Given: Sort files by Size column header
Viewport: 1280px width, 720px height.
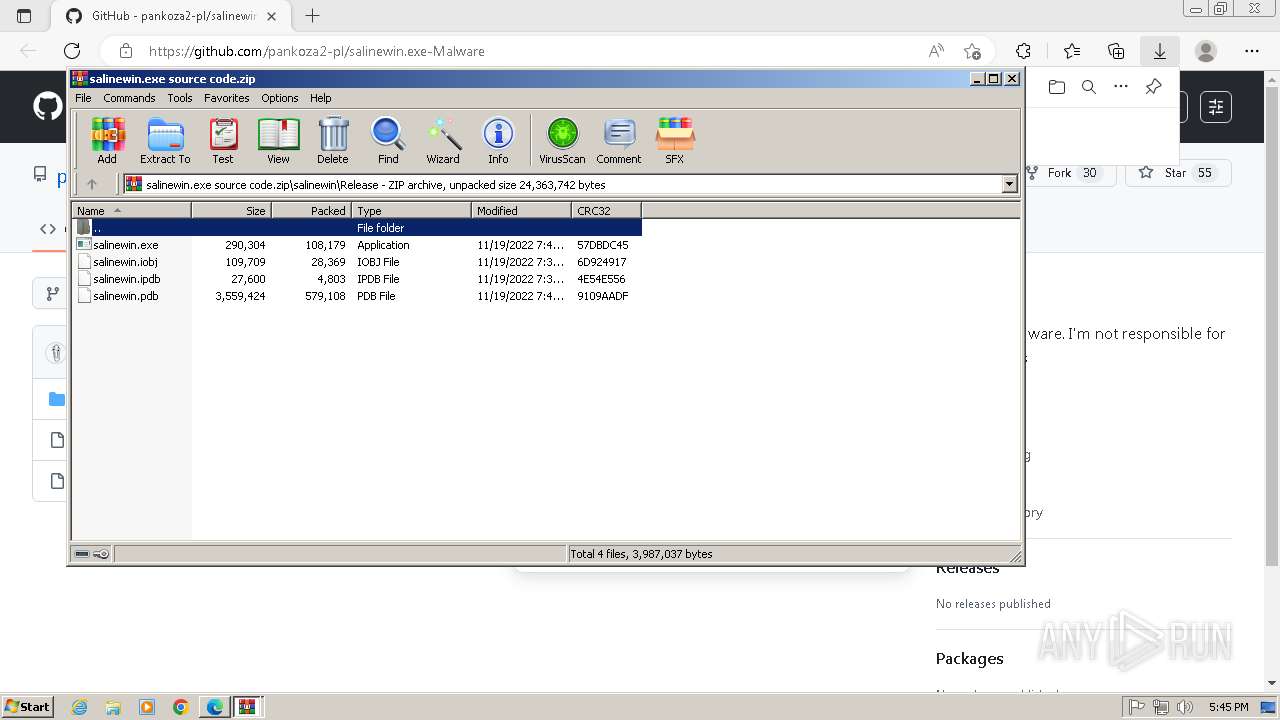Looking at the screenshot, I should [231, 210].
